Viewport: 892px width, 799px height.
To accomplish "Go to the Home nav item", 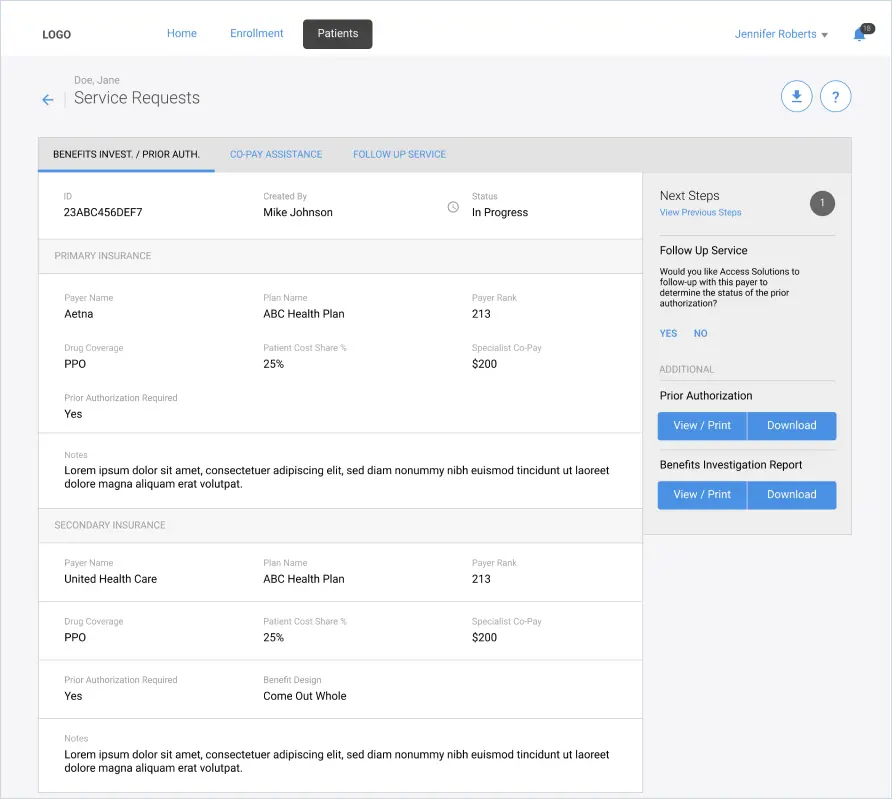I will coord(182,34).
